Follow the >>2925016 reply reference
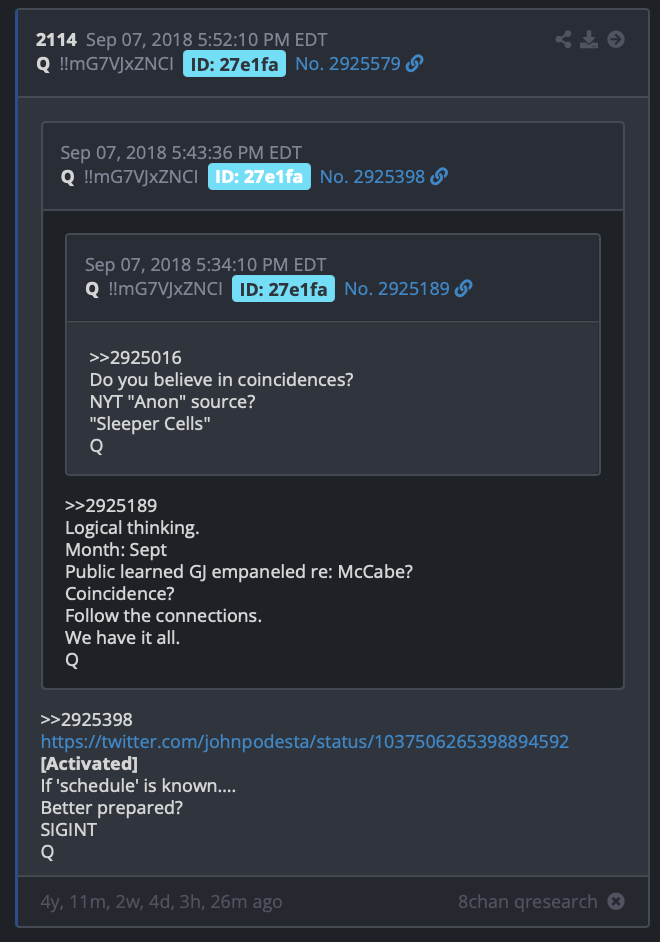Image resolution: width=660 pixels, height=942 pixels. (x=135, y=358)
